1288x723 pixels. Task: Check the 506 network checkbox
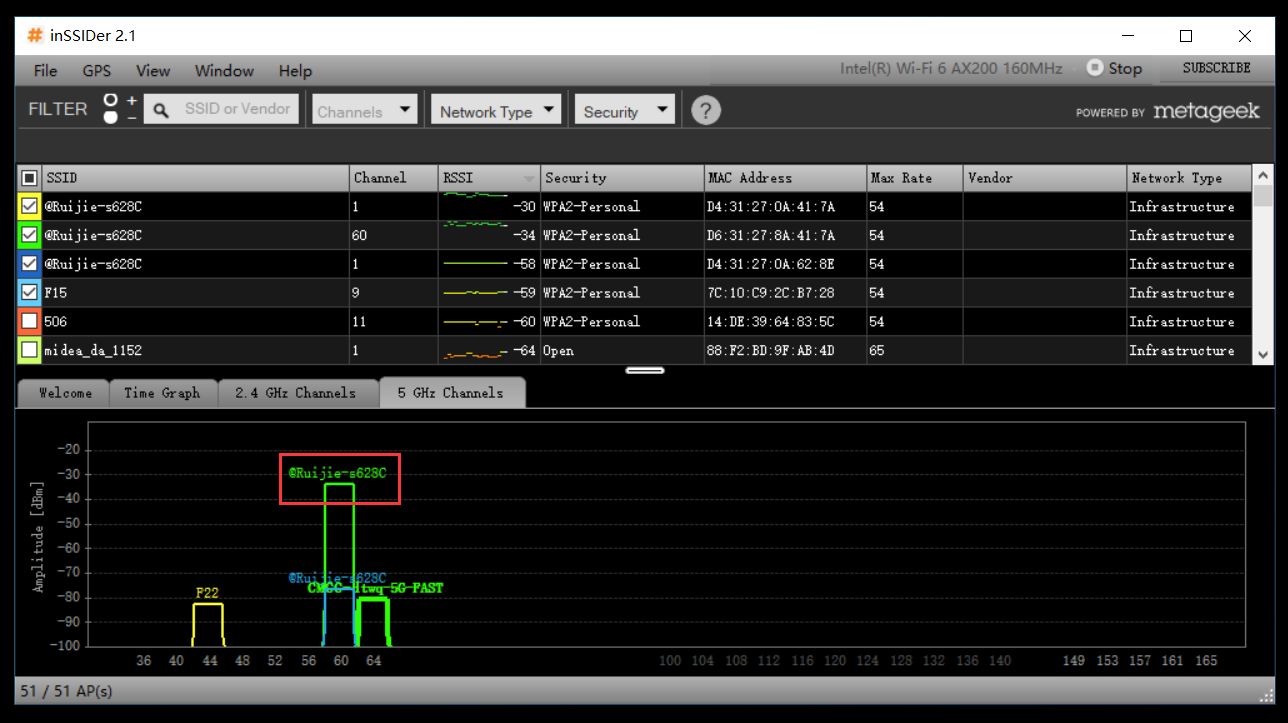tap(30, 322)
